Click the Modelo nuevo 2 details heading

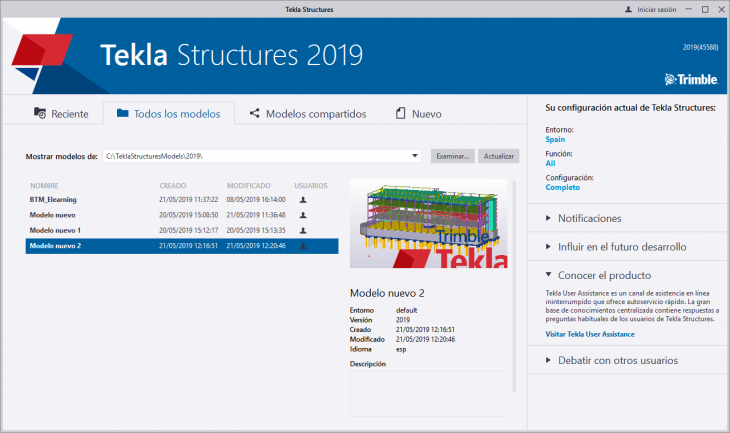pyautogui.click(x=387, y=293)
